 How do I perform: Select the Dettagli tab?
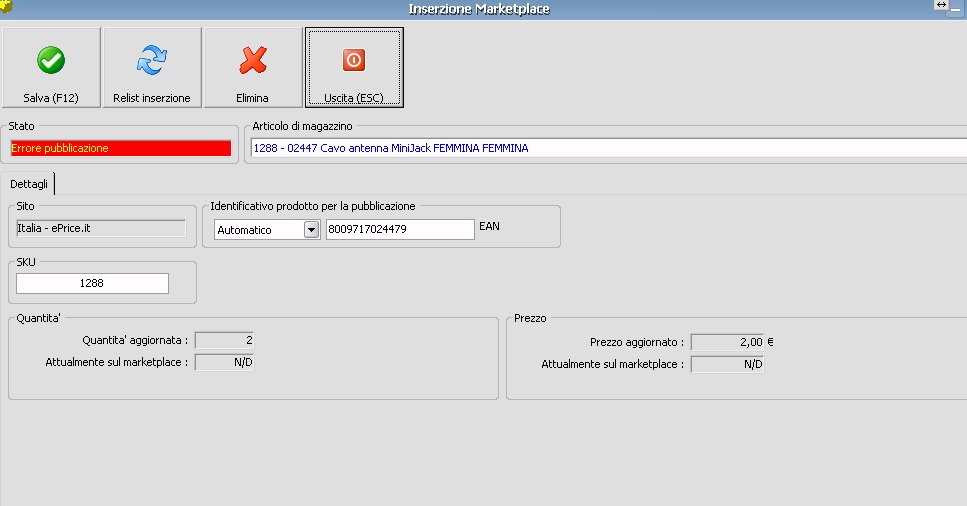28,184
